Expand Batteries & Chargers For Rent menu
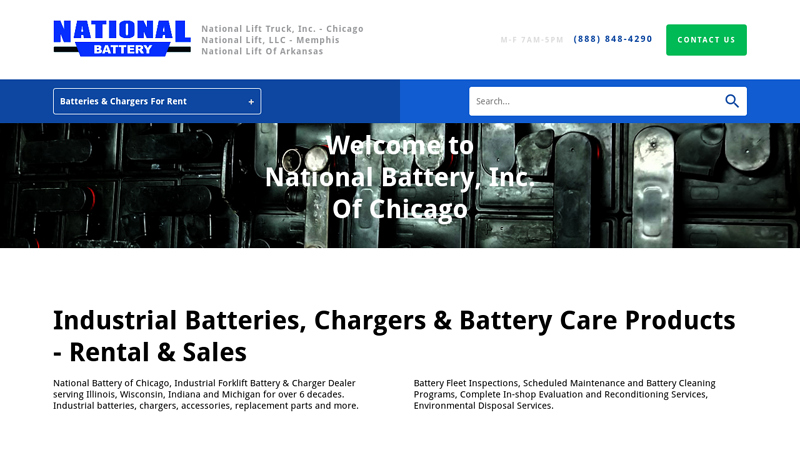The height and width of the screenshot is (450, 800). (x=157, y=101)
